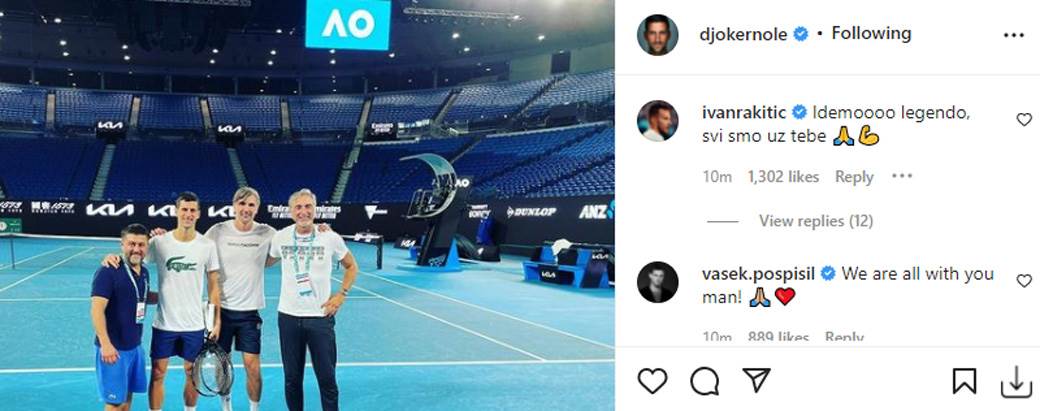Like ivanrakitic's comment with small heart
Viewport: 1040px width, 411px height.
click(1024, 119)
